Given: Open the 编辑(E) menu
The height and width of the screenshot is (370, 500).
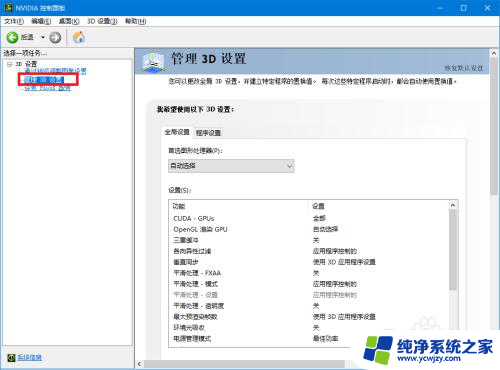Looking at the screenshot, I should 41,21.
